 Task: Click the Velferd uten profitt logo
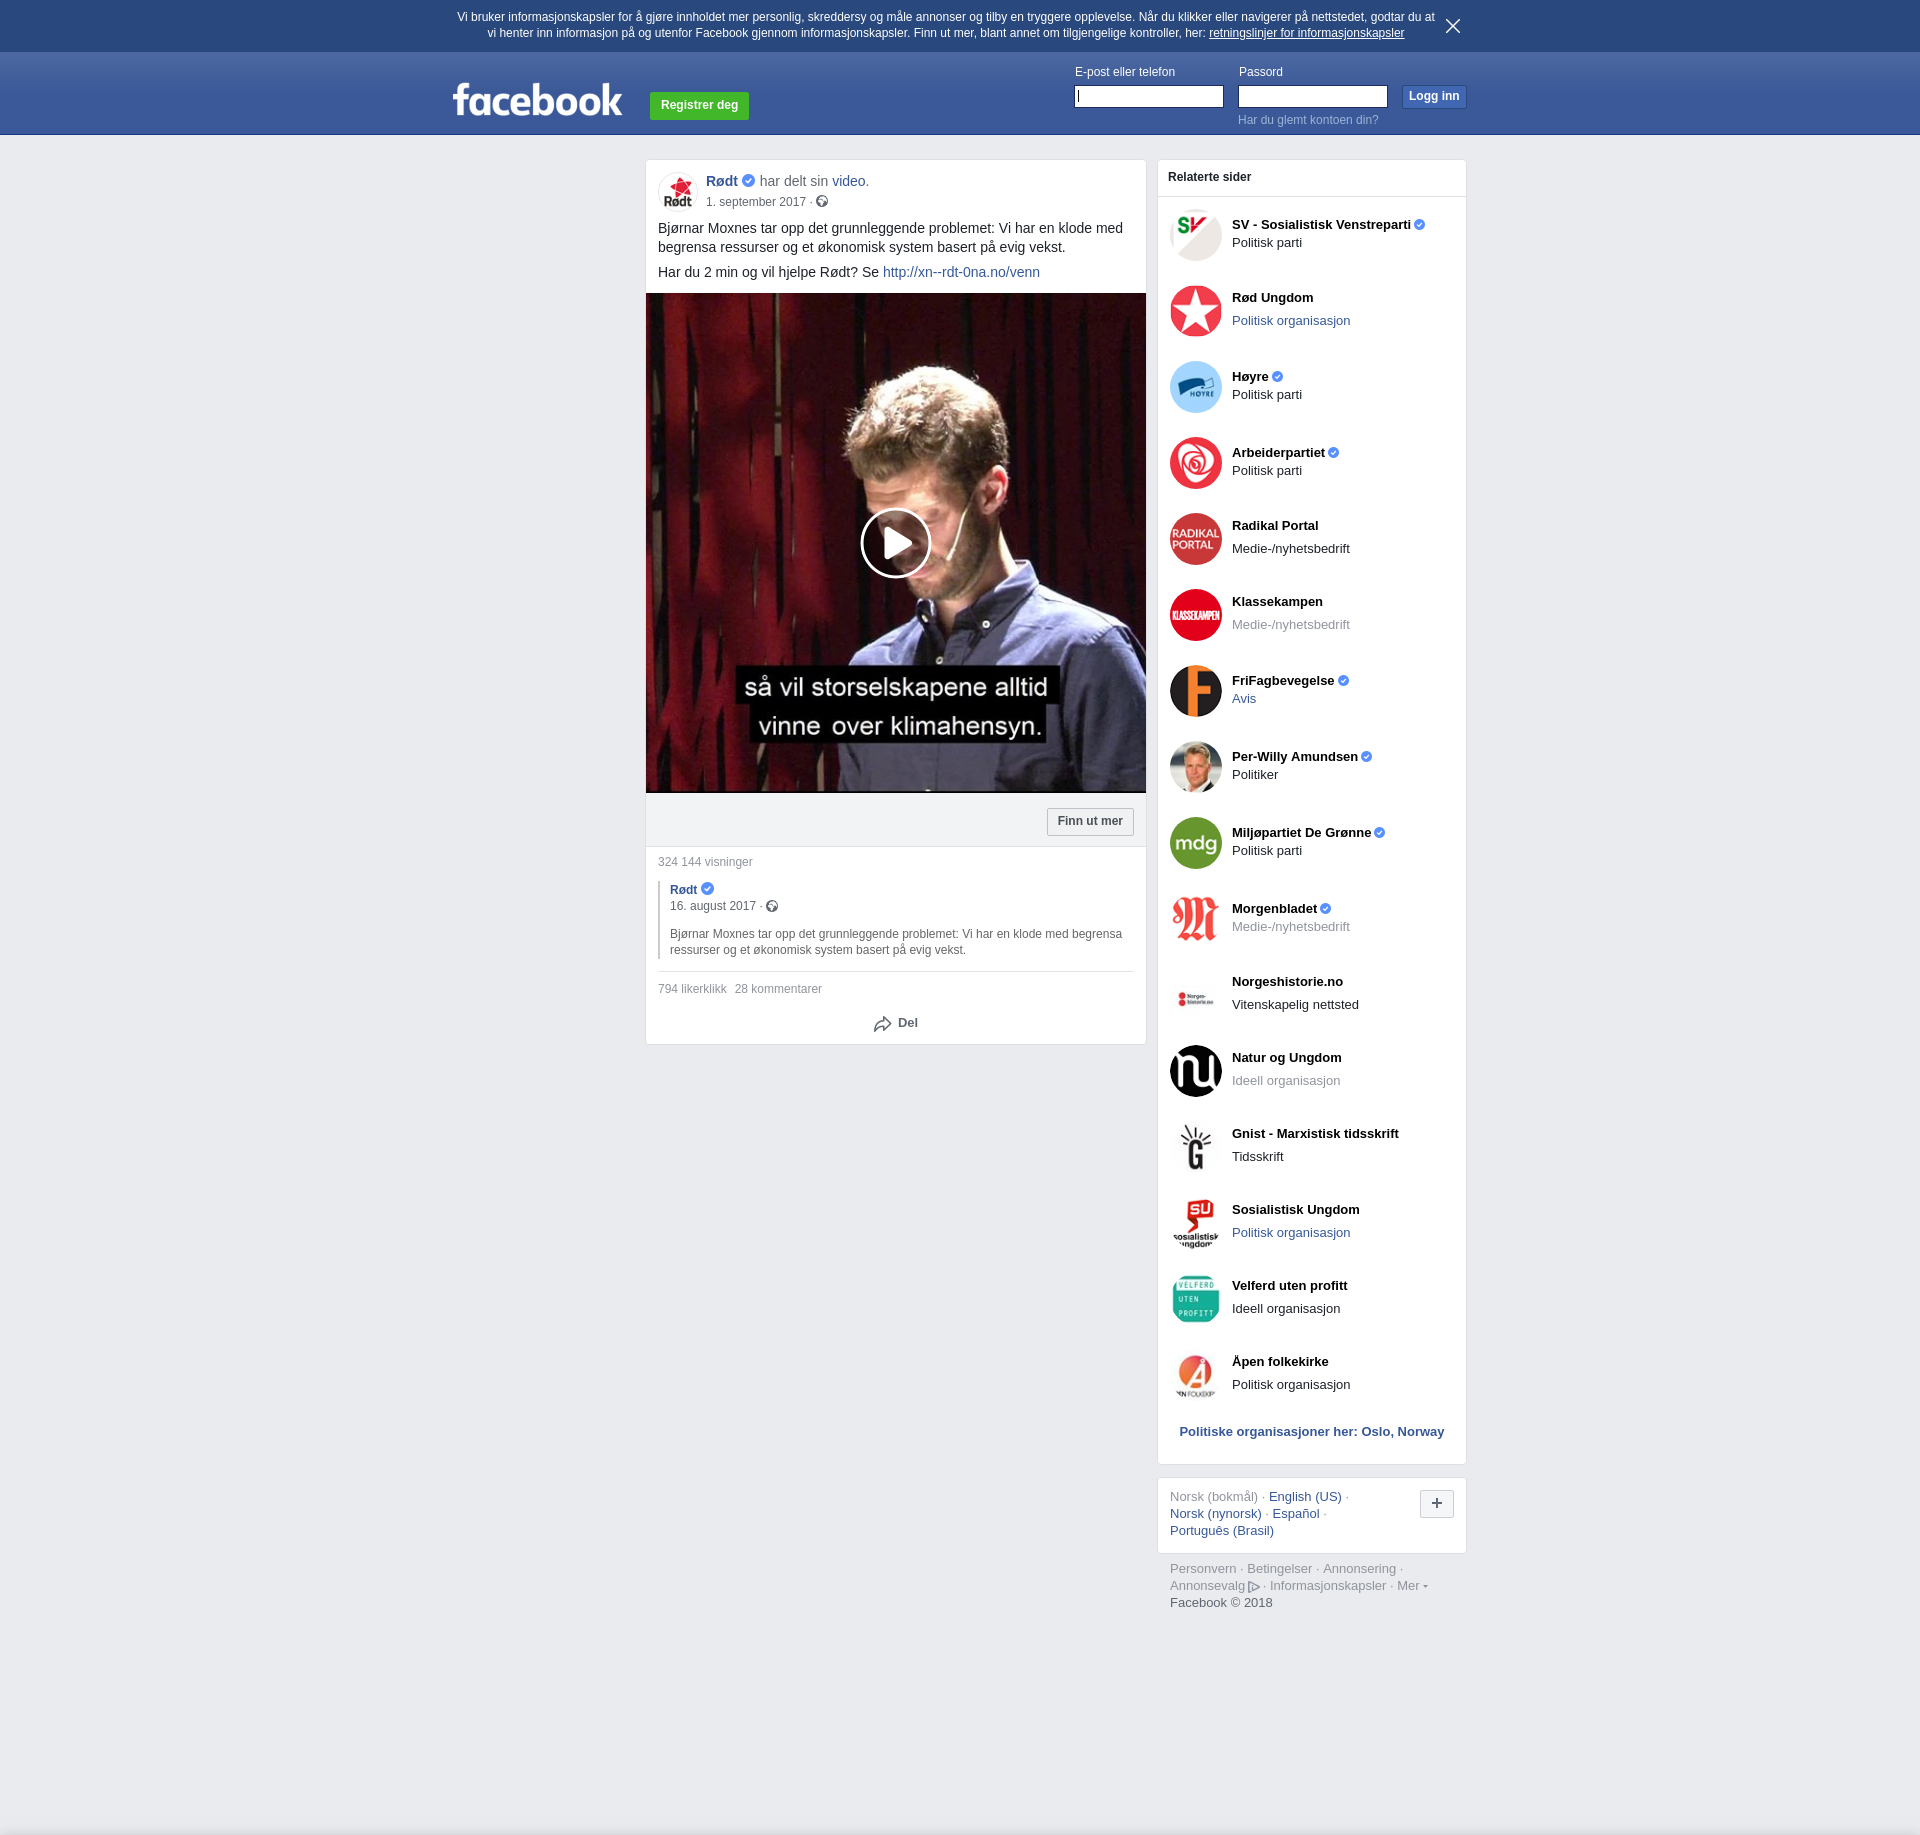pos(1196,1299)
